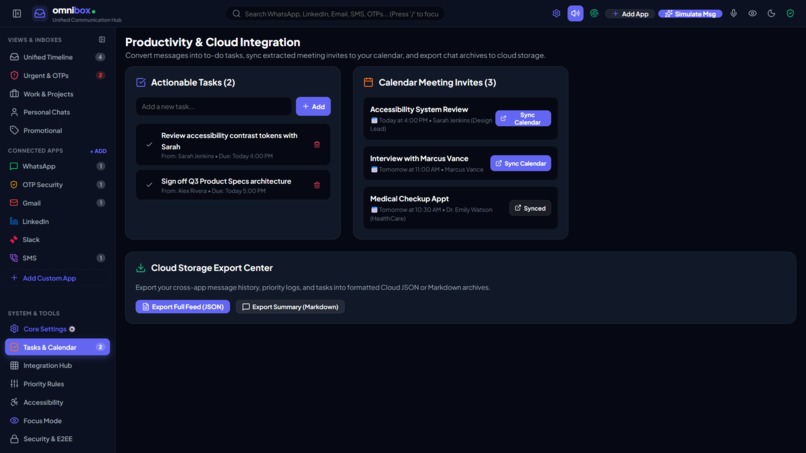Click Export Full Feed (JSON) button
This screenshot has height=453, width=806.
click(182, 307)
